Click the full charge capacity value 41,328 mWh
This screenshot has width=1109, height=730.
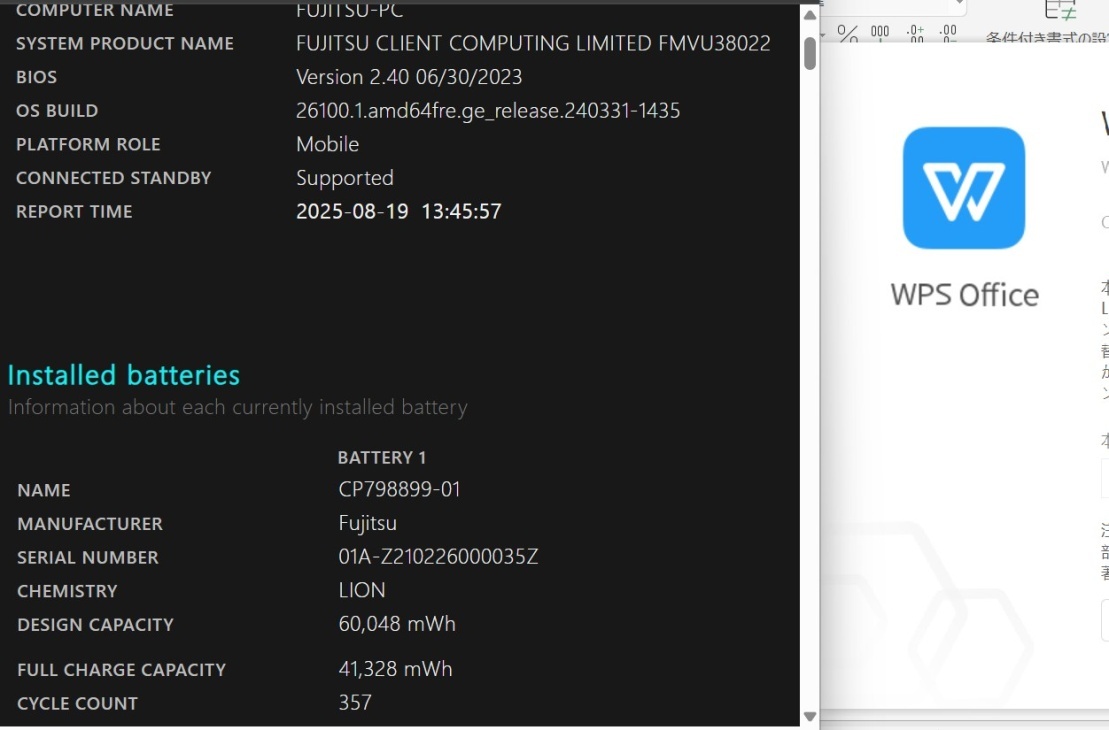click(395, 669)
